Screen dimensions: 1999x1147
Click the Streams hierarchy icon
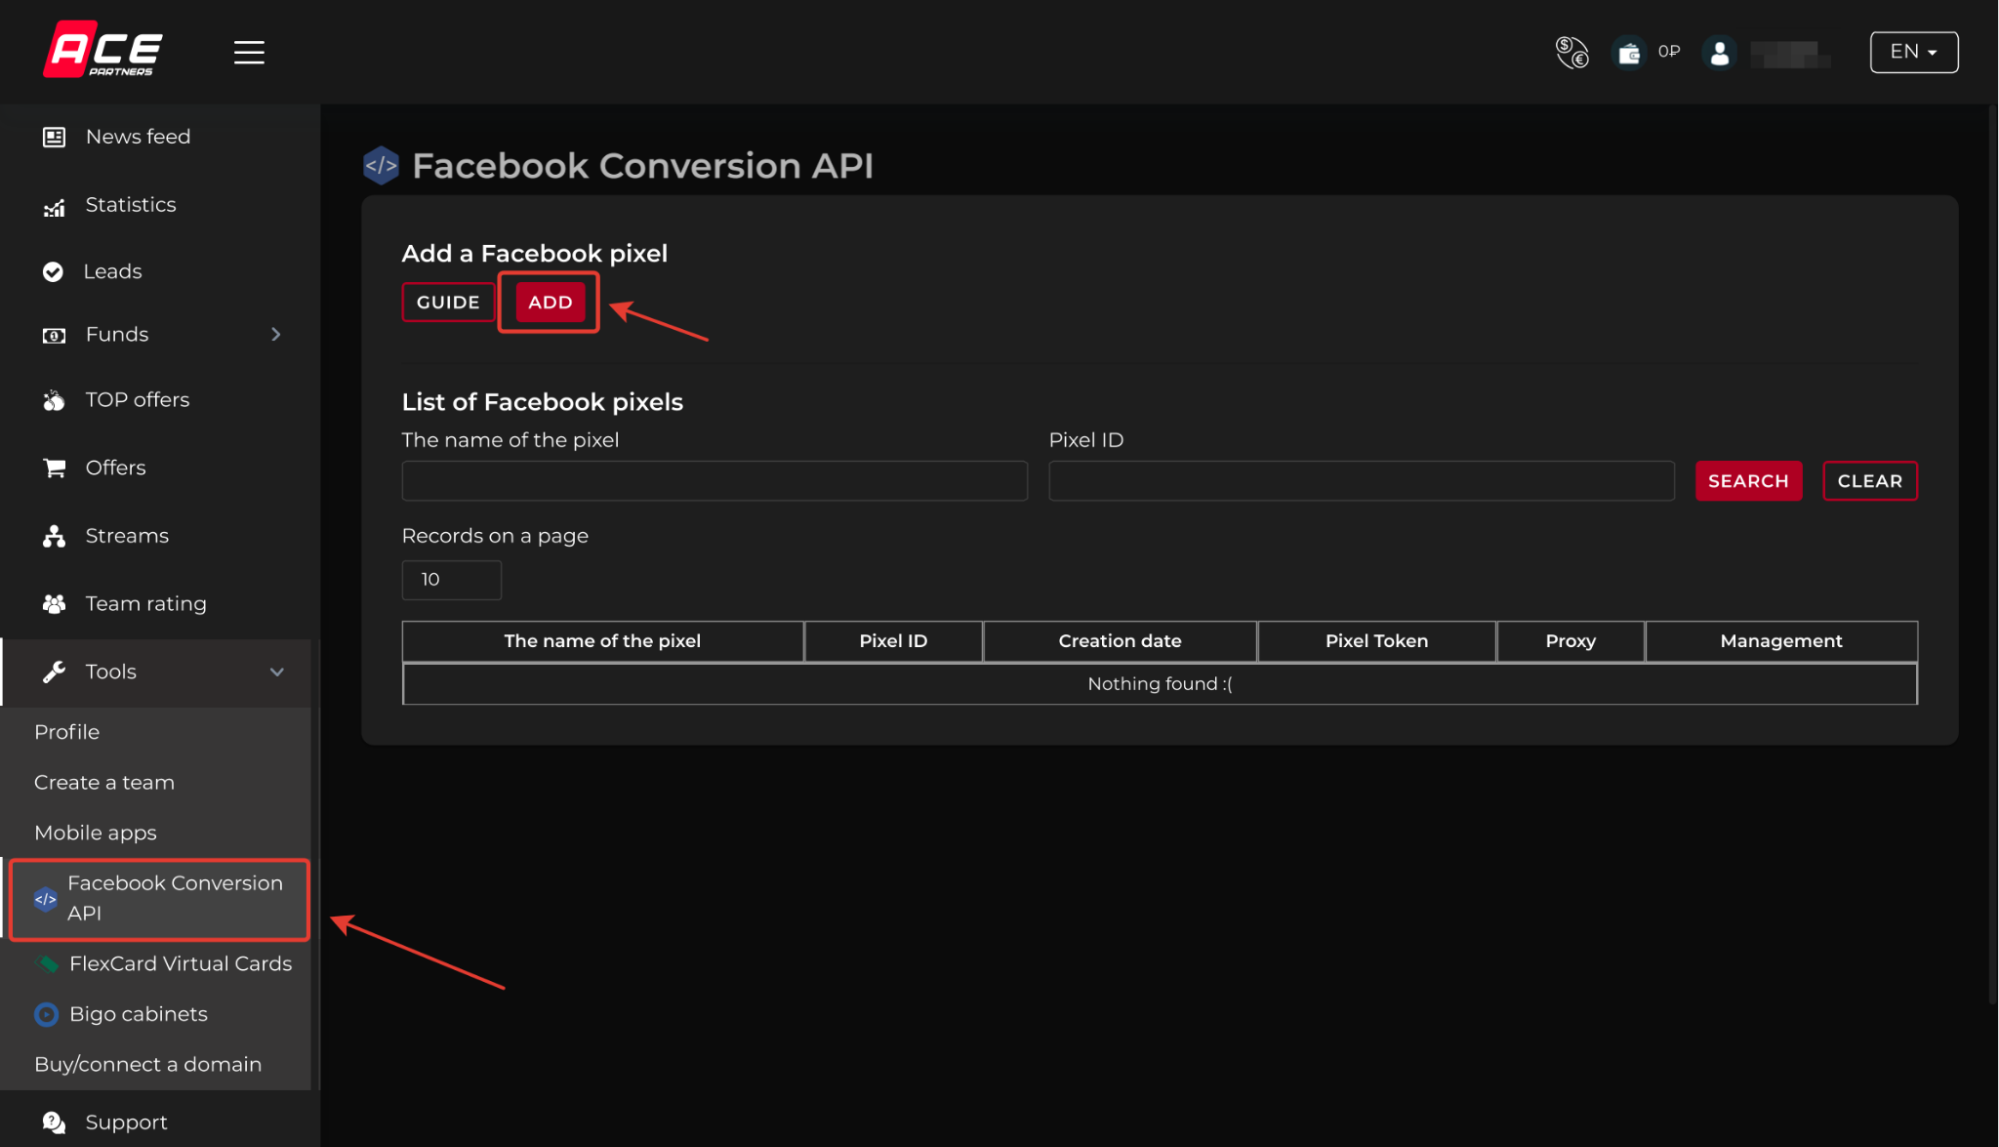(x=54, y=536)
